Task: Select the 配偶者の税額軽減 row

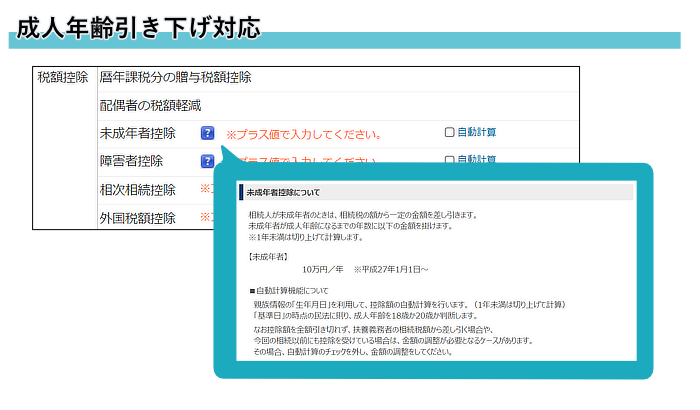Action: (x=150, y=105)
